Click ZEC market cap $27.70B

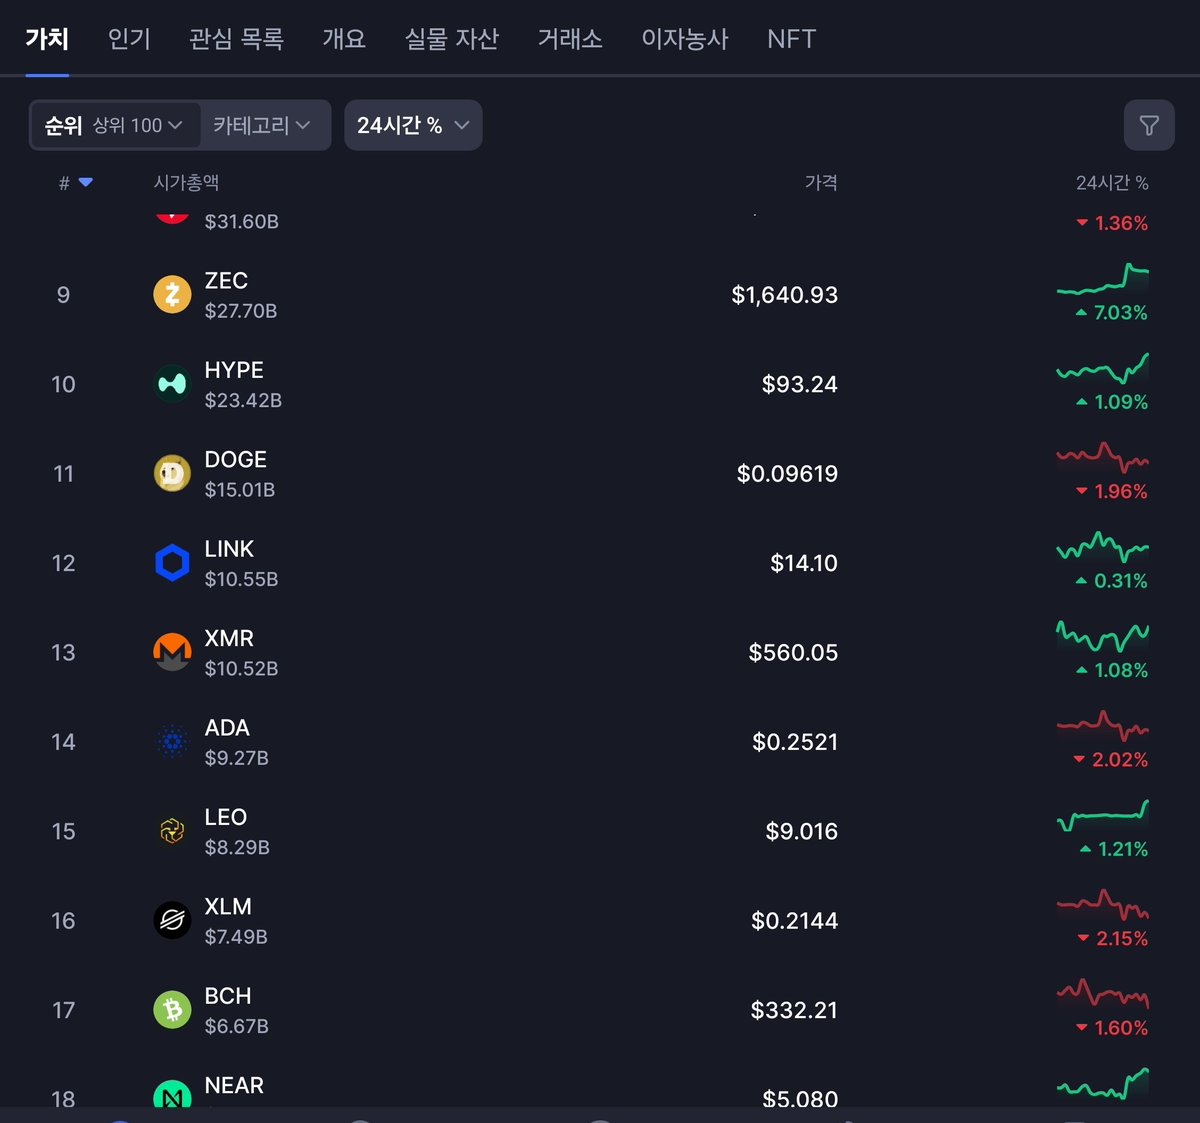coord(241,311)
